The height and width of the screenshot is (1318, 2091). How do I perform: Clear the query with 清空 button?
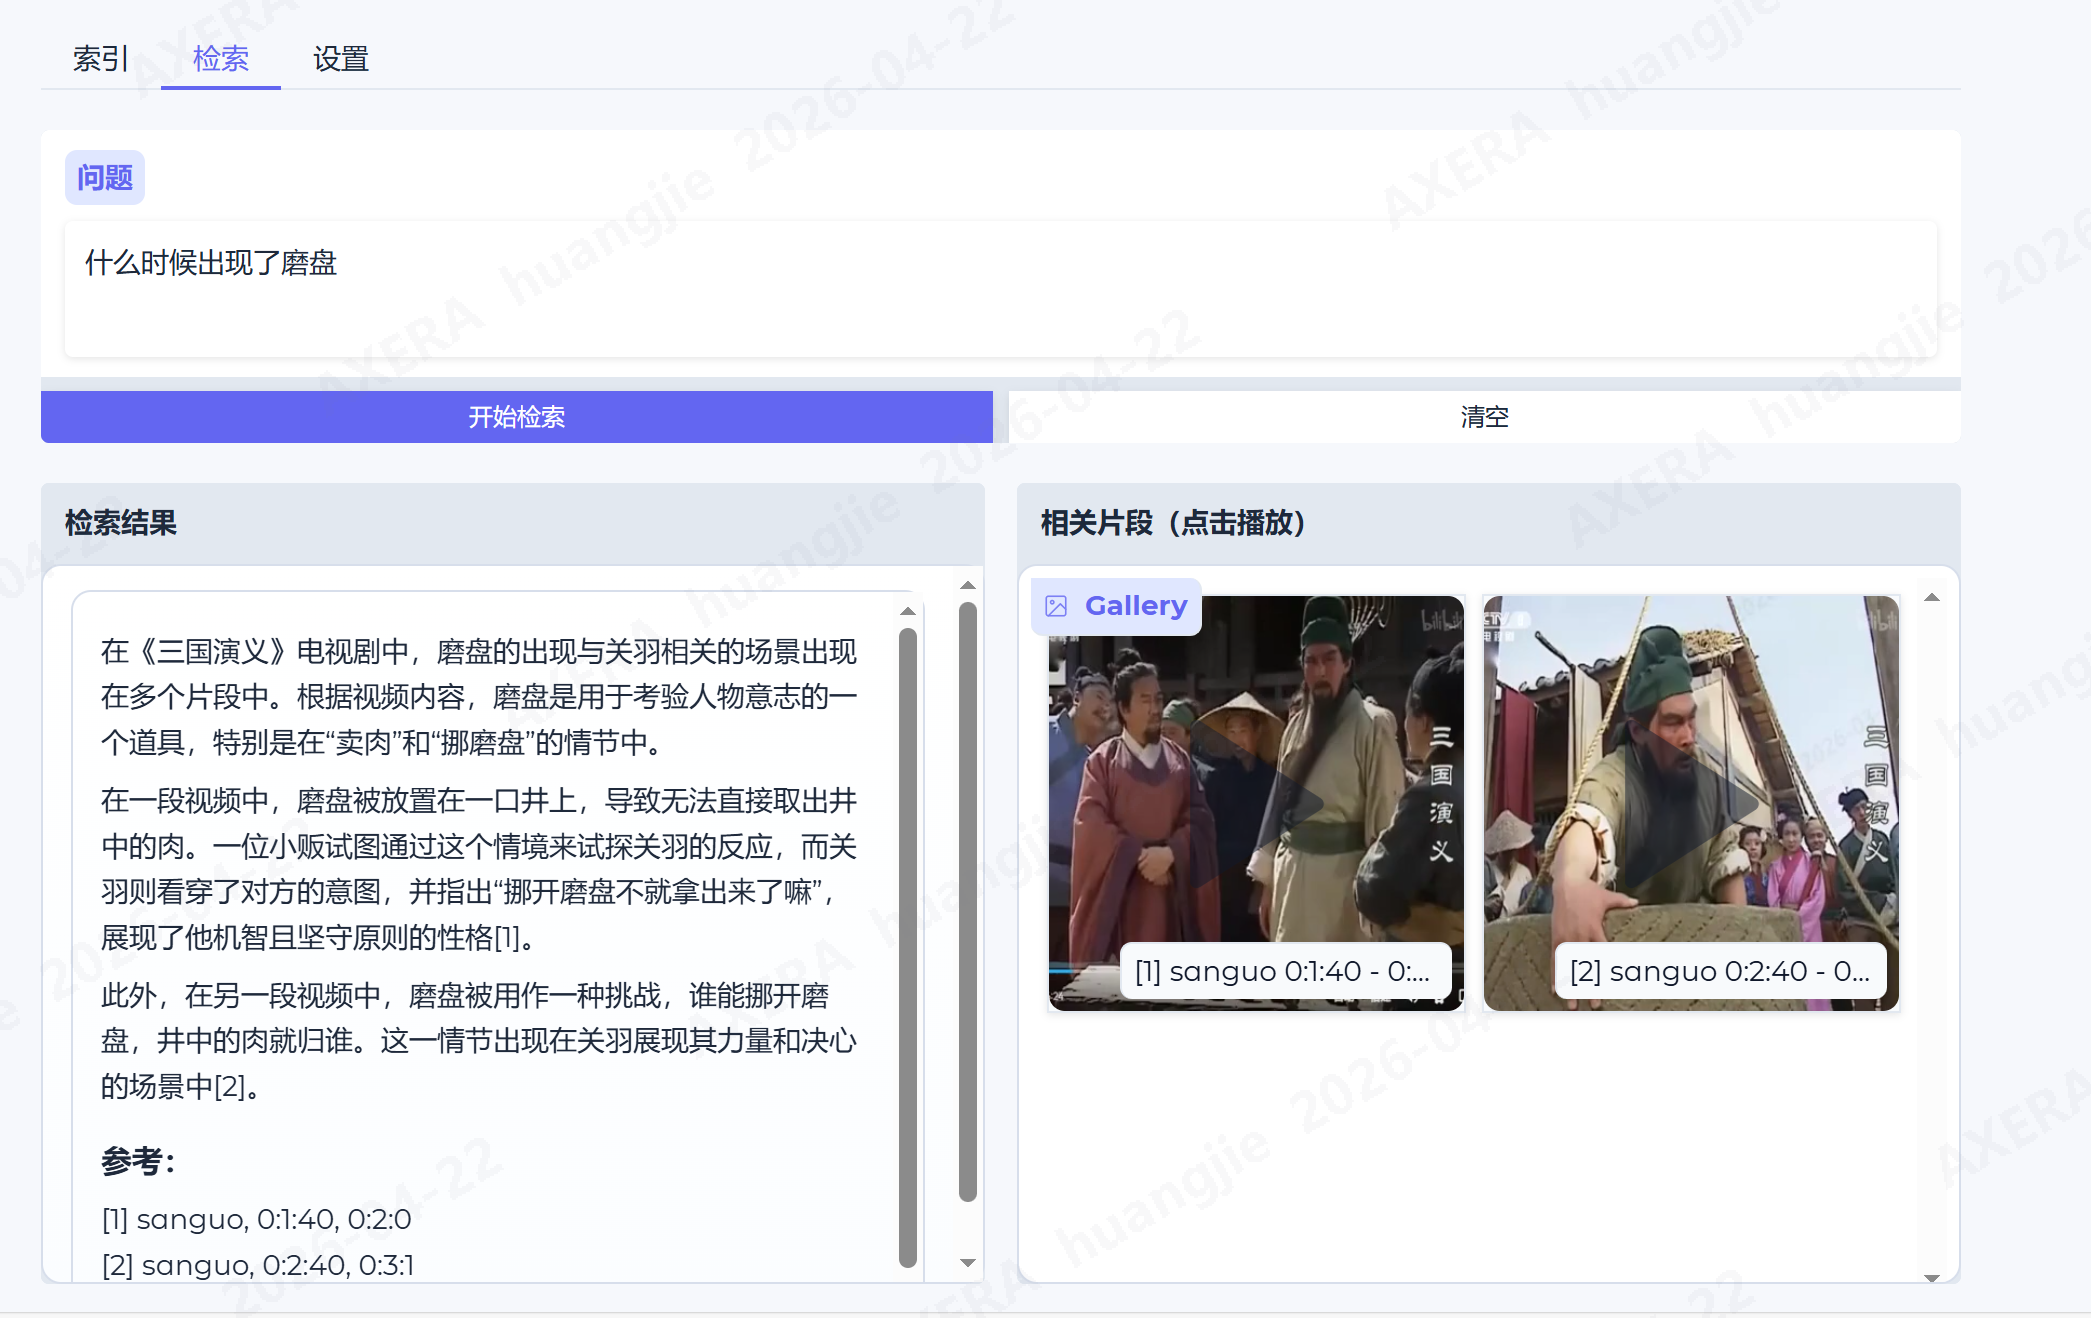pos(1484,417)
